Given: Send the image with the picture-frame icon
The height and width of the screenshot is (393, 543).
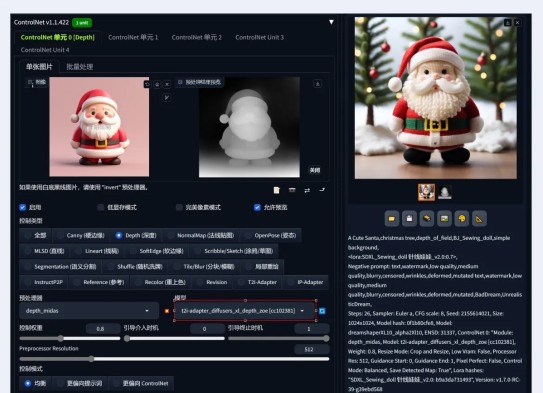Looking at the screenshot, I should (444, 218).
